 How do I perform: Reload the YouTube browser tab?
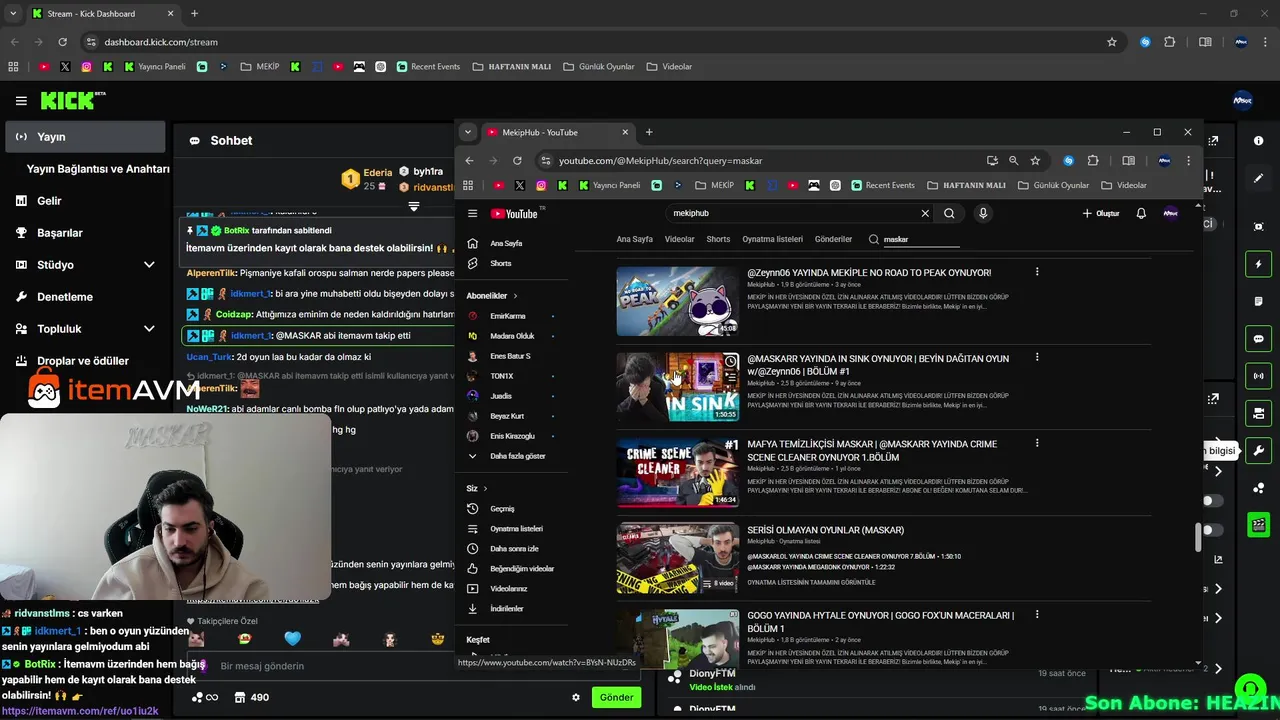(517, 160)
